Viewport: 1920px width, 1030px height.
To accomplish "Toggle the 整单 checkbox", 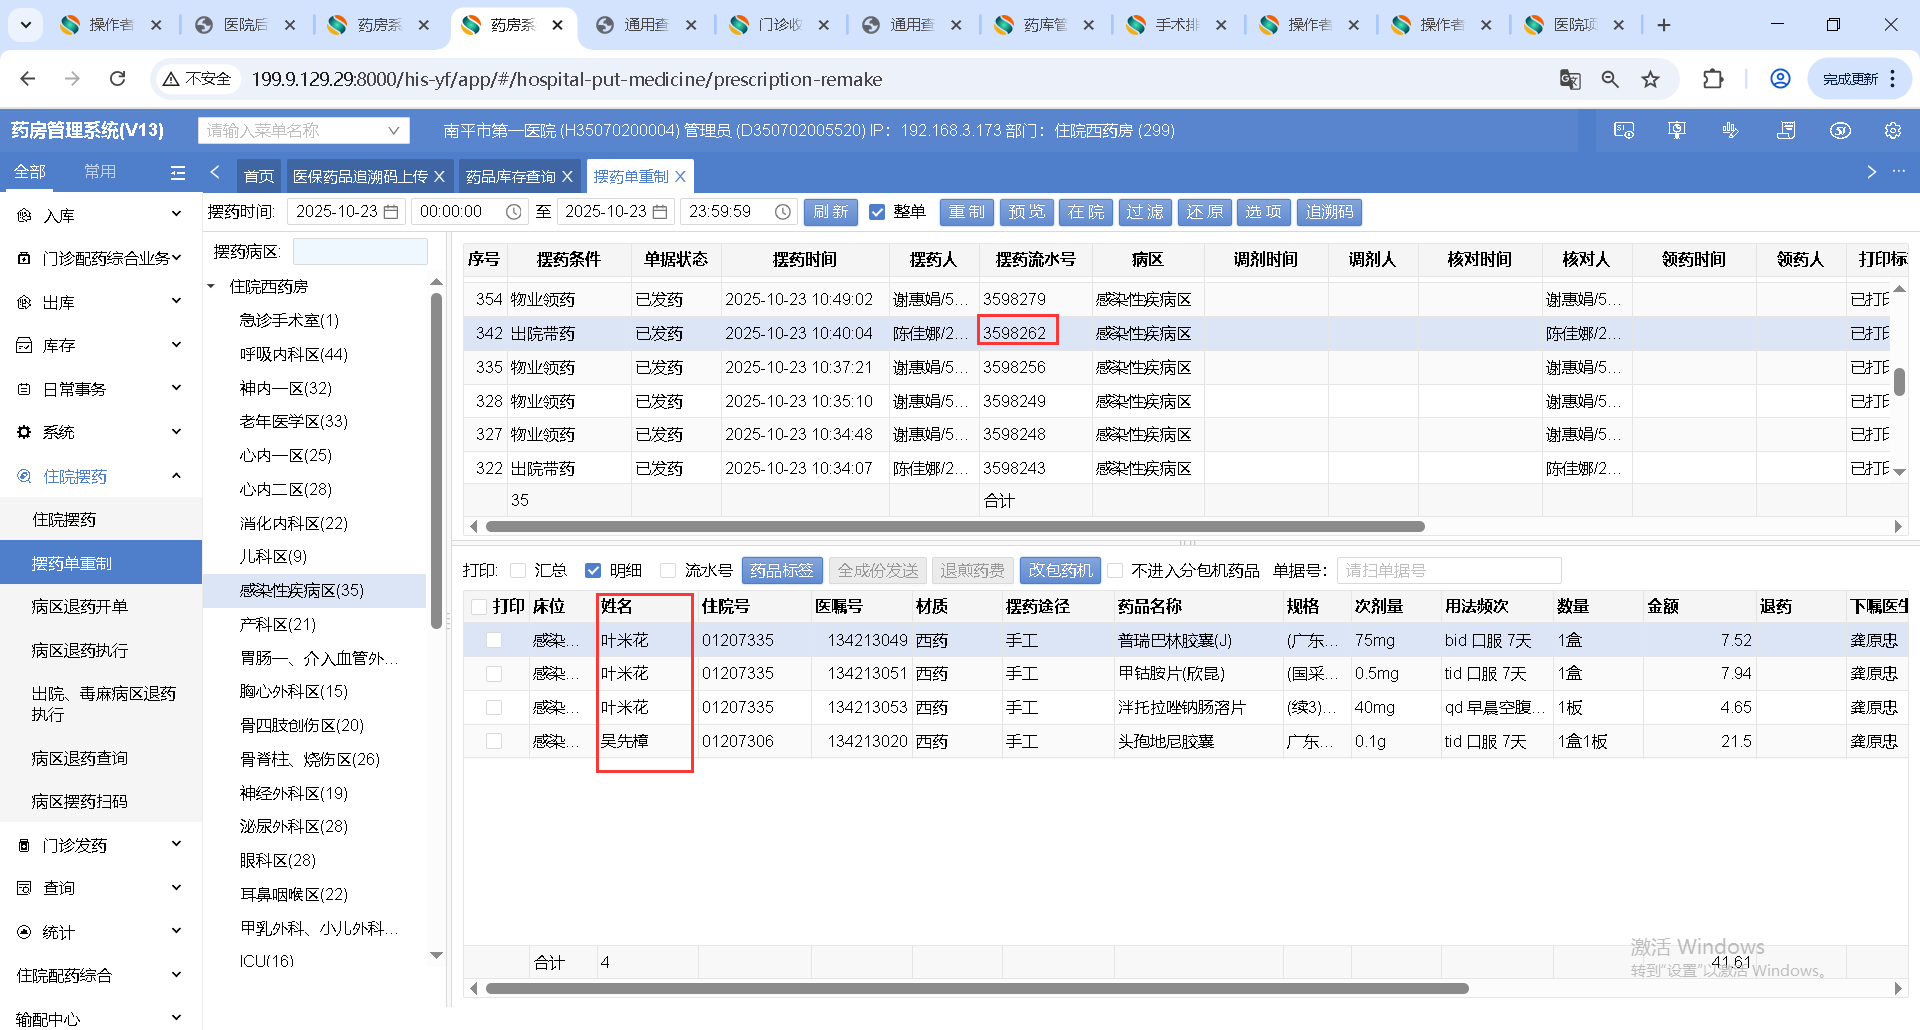I will click(877, 212).
